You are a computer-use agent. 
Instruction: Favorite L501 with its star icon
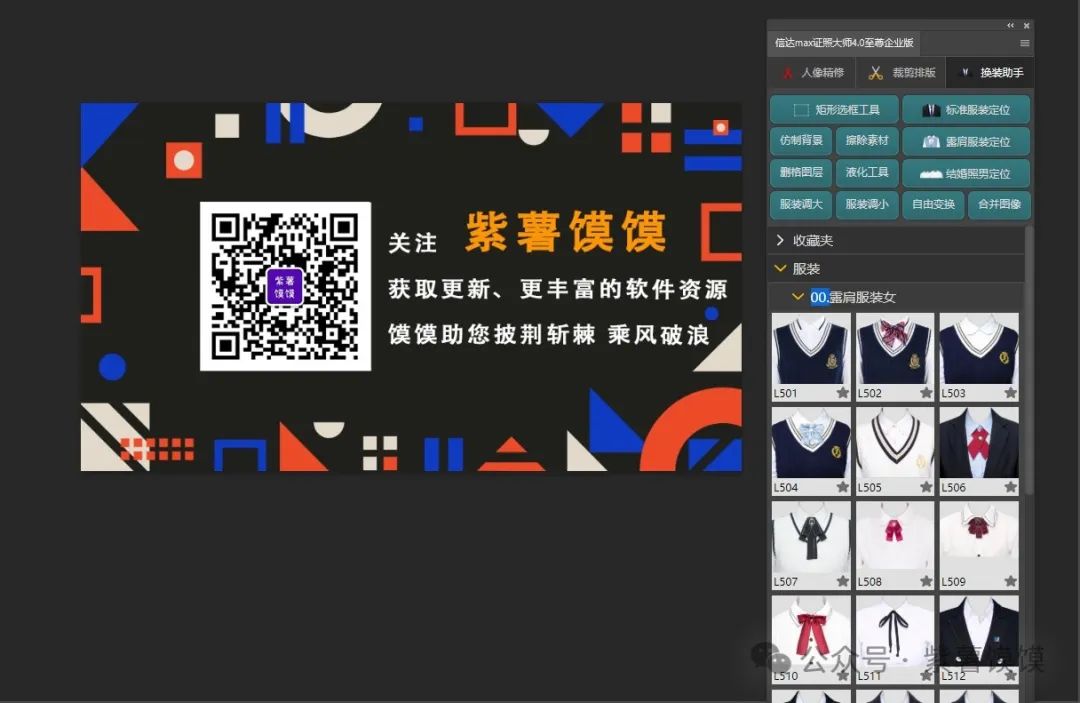pyautogui.click(x=842, y=392)
